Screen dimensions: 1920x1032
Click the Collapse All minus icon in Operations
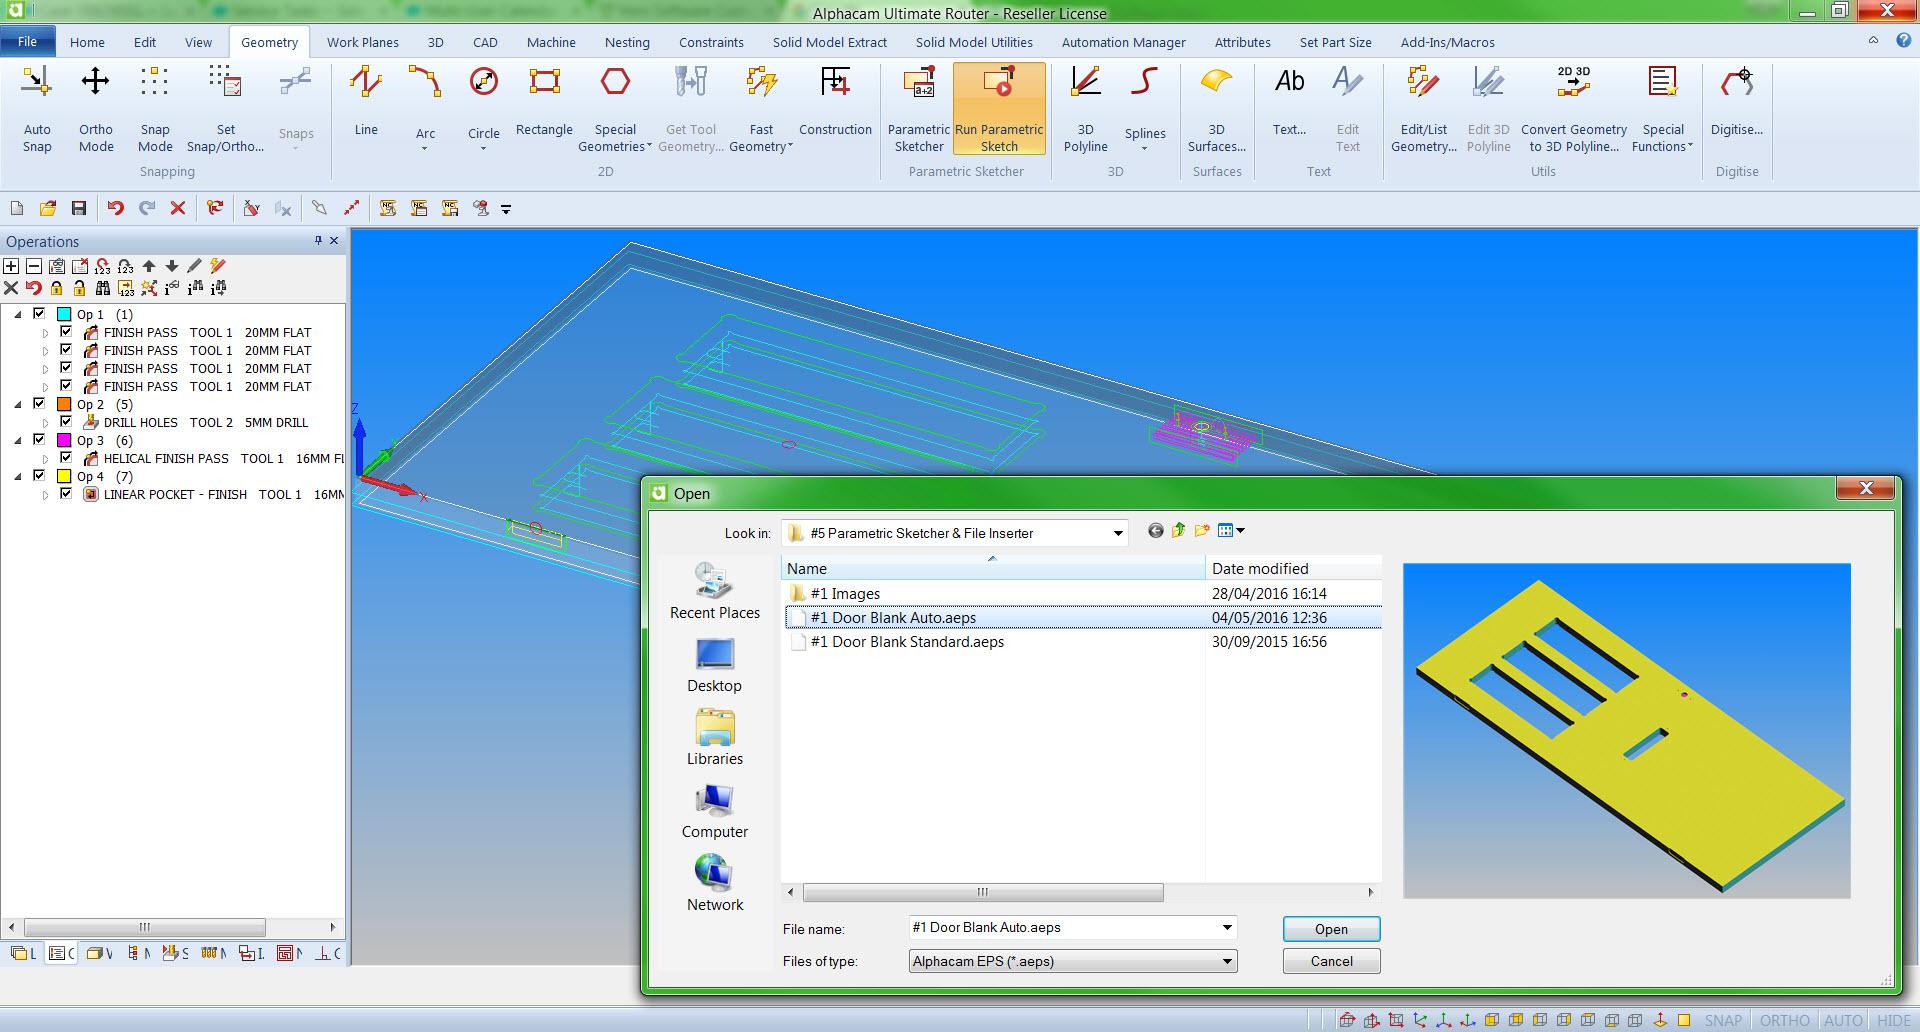click(x=34, y=266)
